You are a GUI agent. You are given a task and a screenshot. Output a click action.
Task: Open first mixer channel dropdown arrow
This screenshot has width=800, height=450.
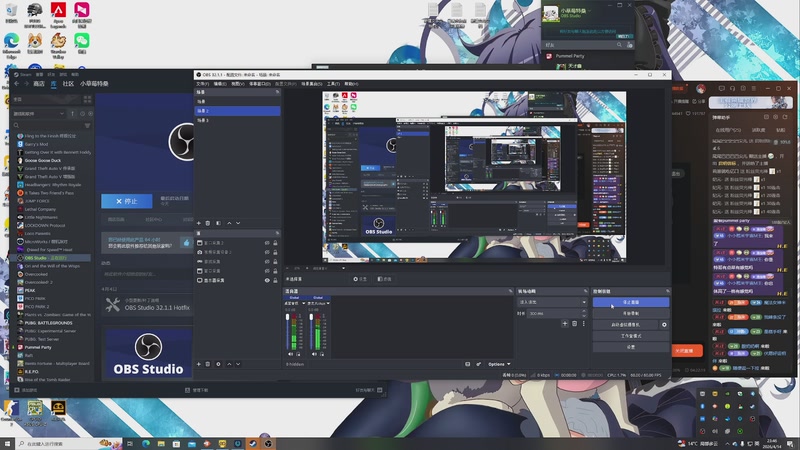coord(304,303)
